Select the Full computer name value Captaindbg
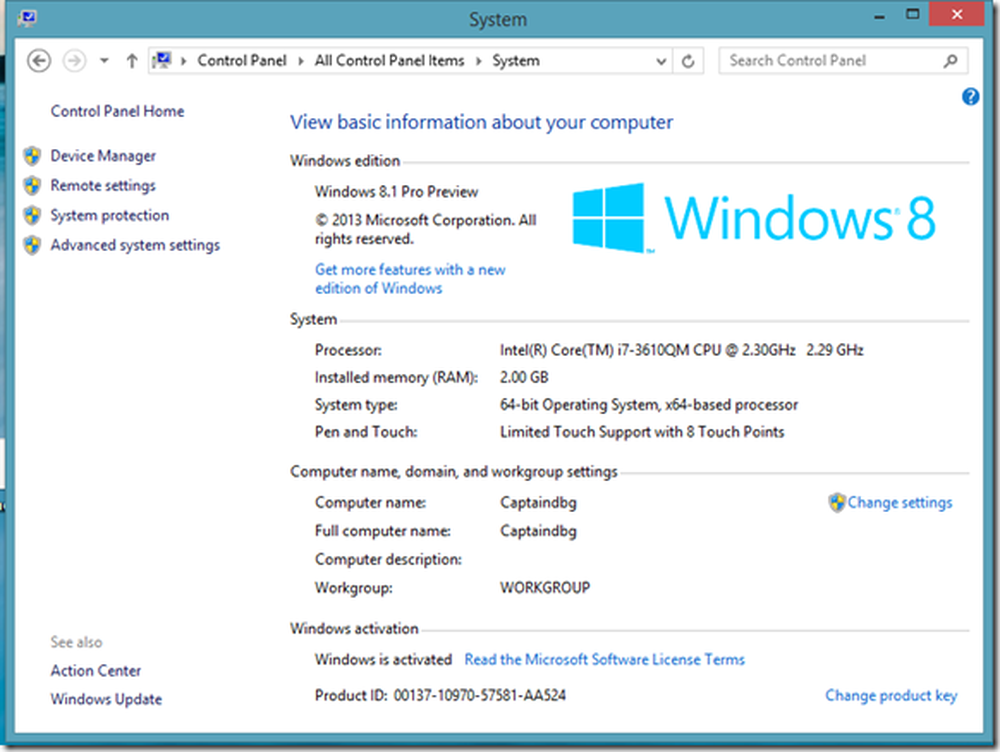This screenshot has height=752, width=1000. pos(538,531)
